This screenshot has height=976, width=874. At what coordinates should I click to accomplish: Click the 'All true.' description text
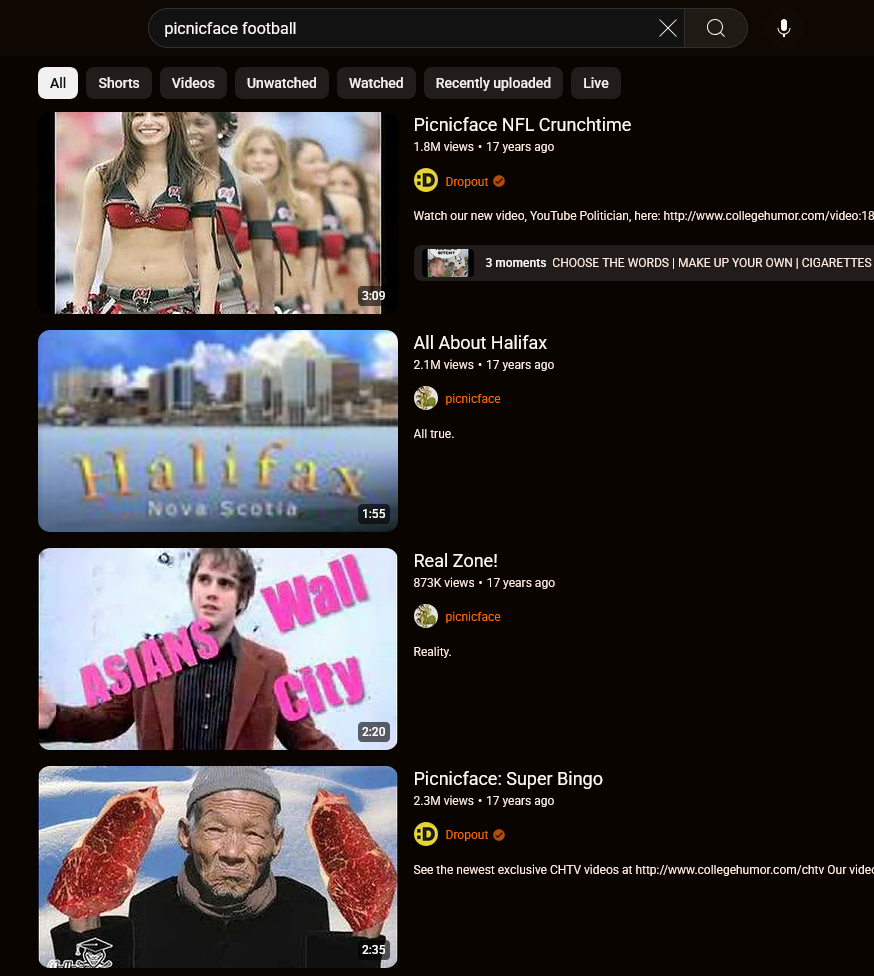coord(434,434)
